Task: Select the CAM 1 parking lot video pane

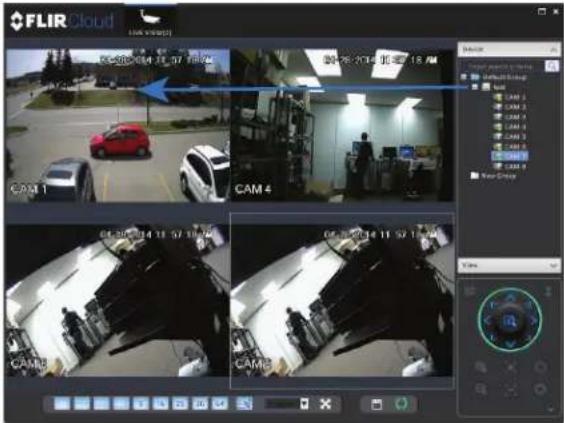Action: pos(118,125)
